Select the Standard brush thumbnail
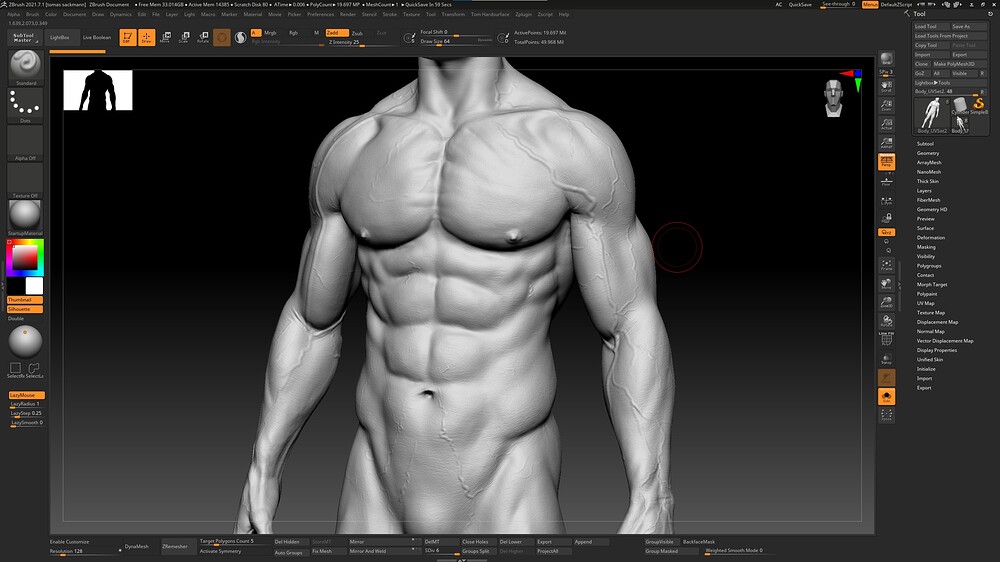 point(26,68)
